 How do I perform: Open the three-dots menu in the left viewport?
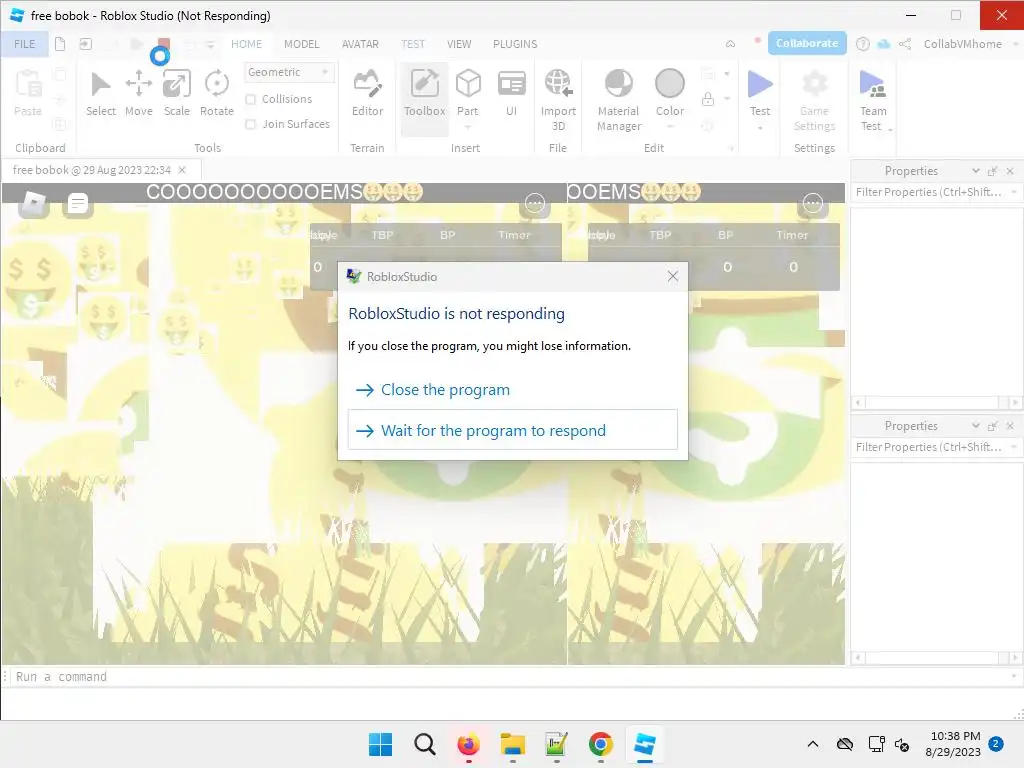[x=535, y=203]
